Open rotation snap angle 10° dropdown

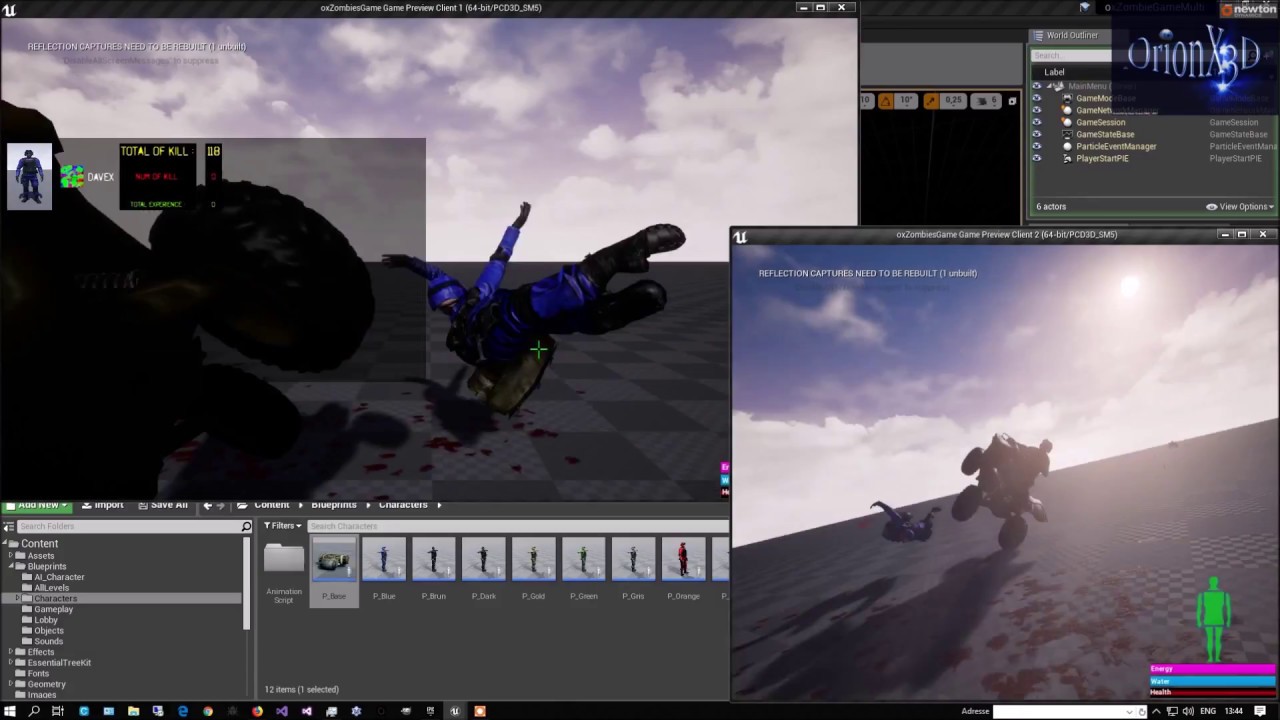(906, 100)
